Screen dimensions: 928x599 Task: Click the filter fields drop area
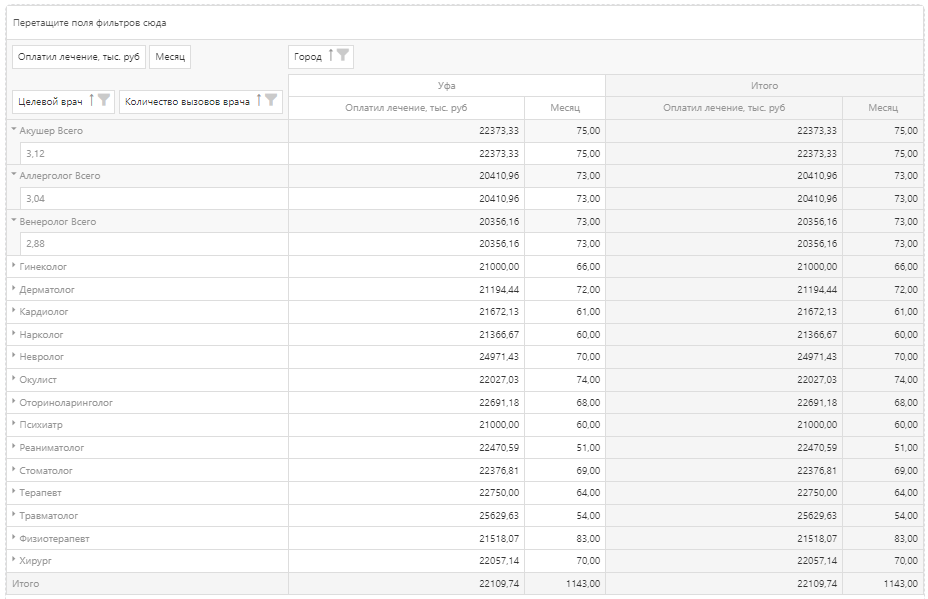pos(464,23)
